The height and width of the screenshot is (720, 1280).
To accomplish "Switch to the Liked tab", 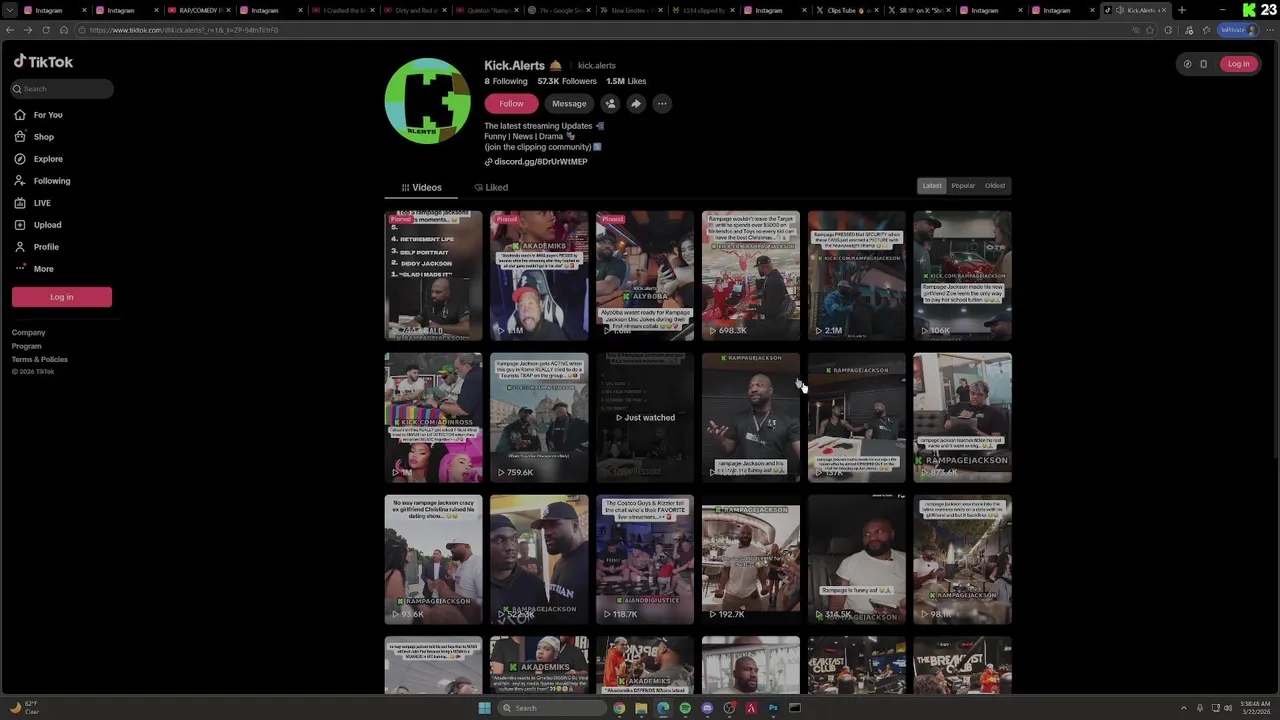I will click(x=491, y=188).
